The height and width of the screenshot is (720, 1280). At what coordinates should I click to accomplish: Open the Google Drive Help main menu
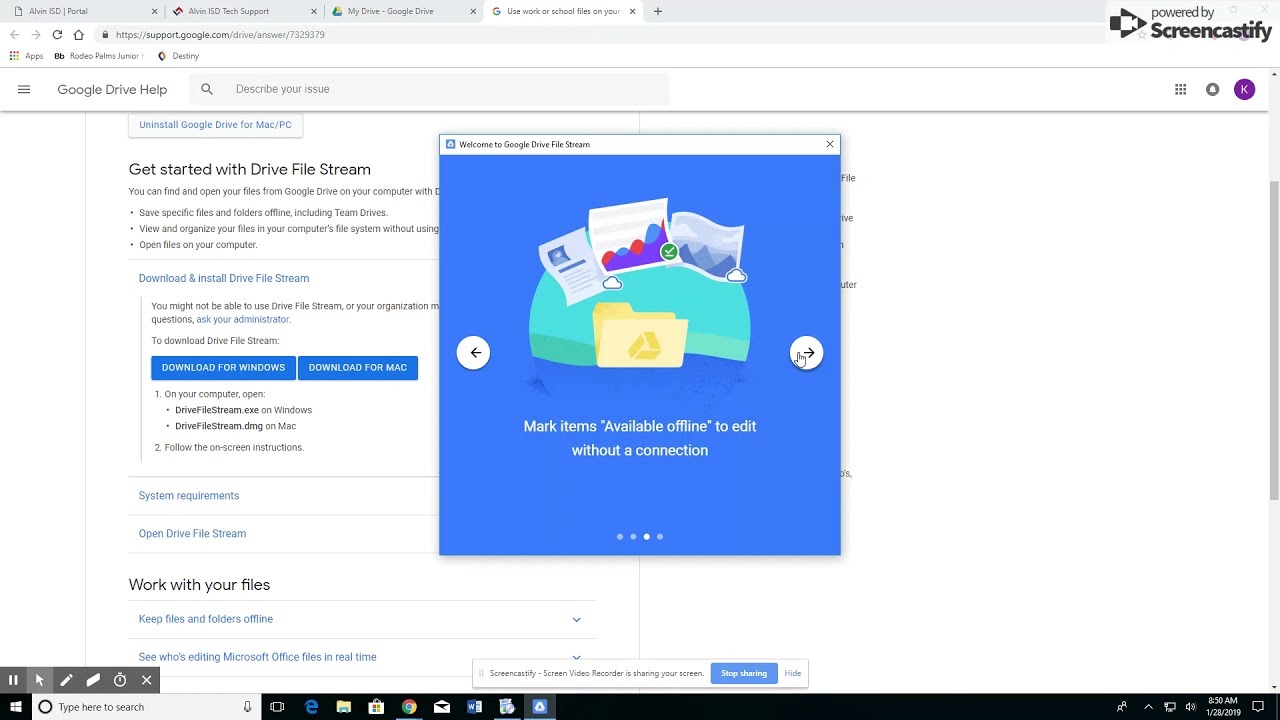[24, 89]
